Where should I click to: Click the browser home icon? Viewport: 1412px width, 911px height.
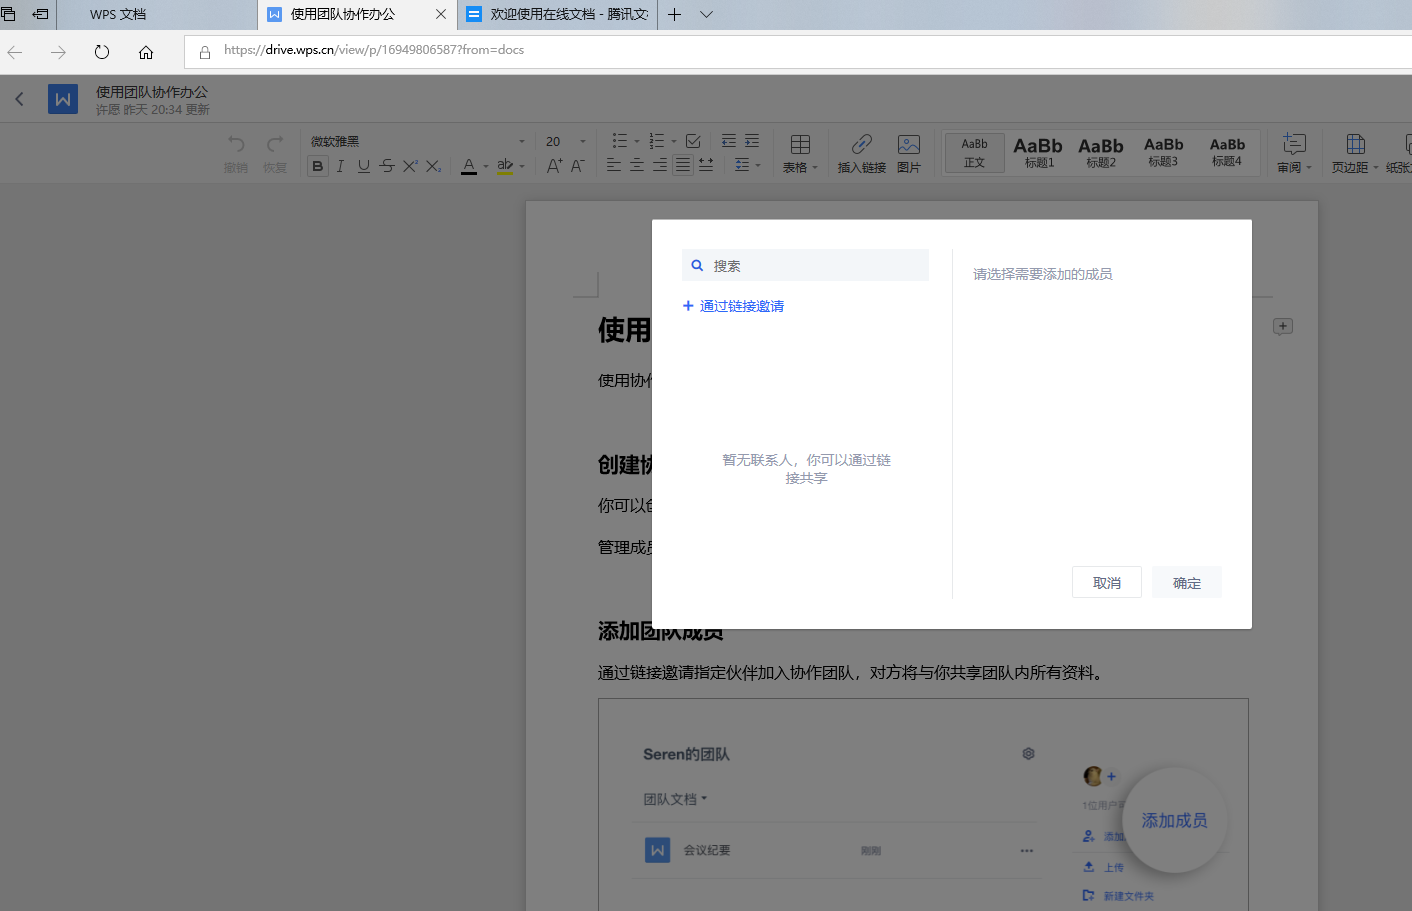[x=146, y=52]
